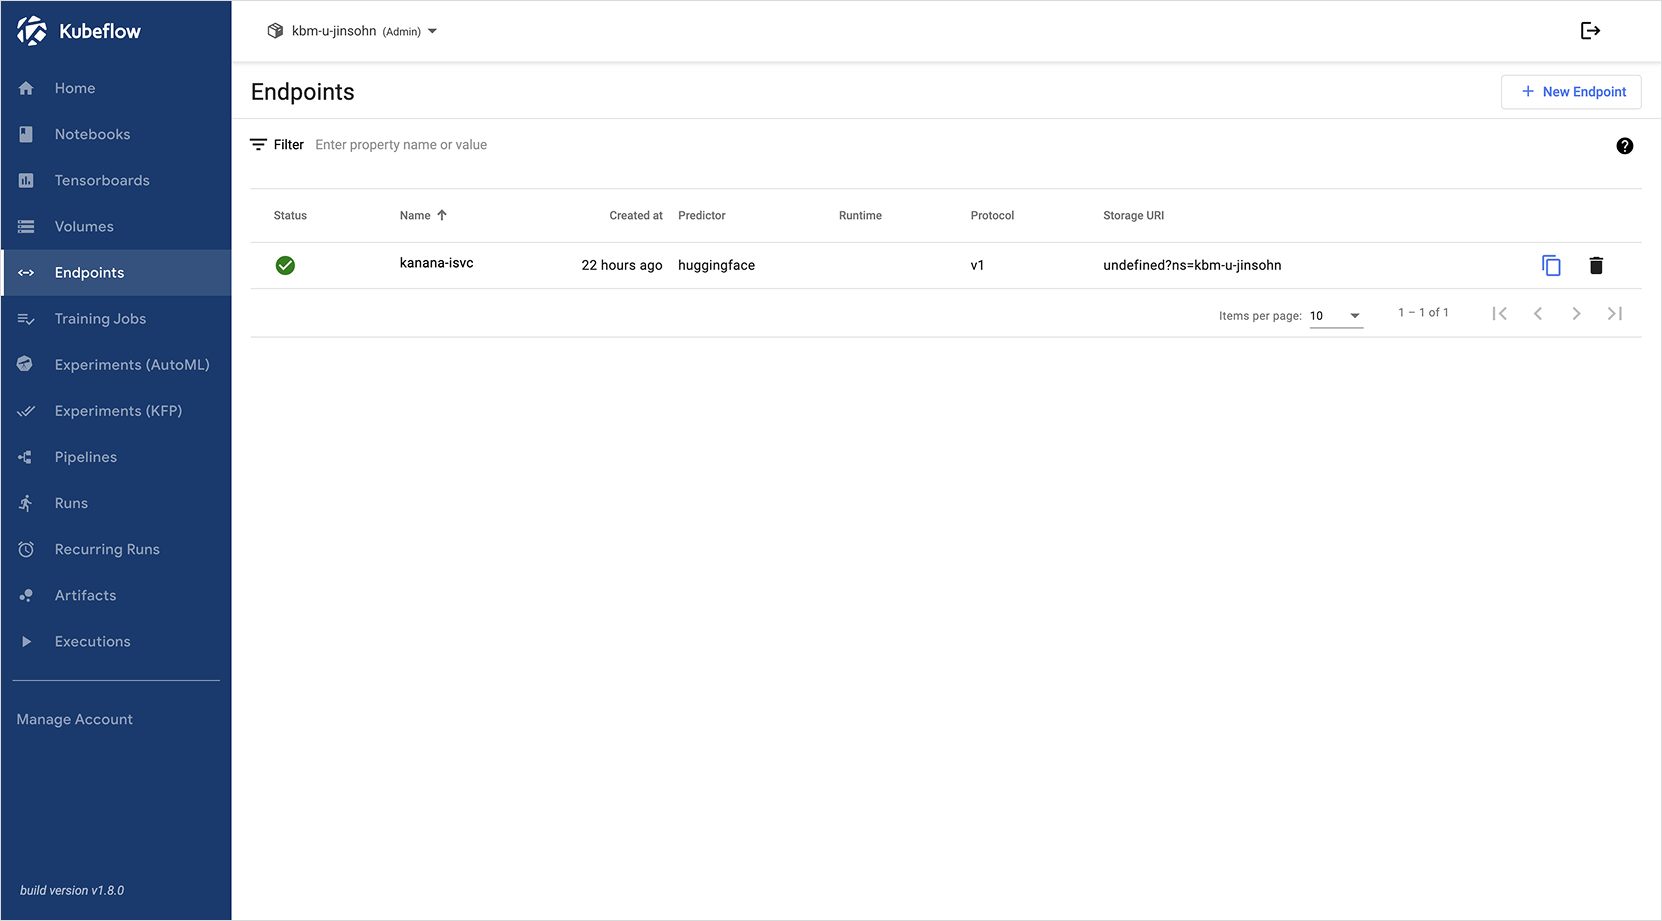
Task: Toggle the Name column sort arrow
Action: pos(442,215)
